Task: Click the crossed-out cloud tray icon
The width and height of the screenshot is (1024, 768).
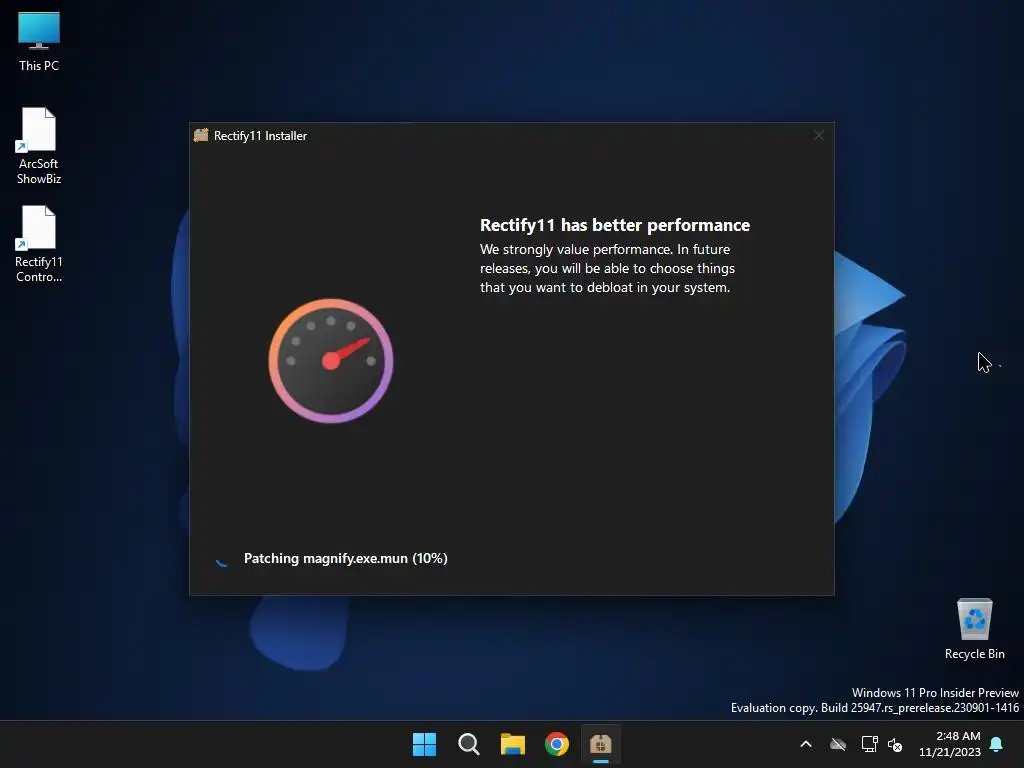Action: coord(838,744)
